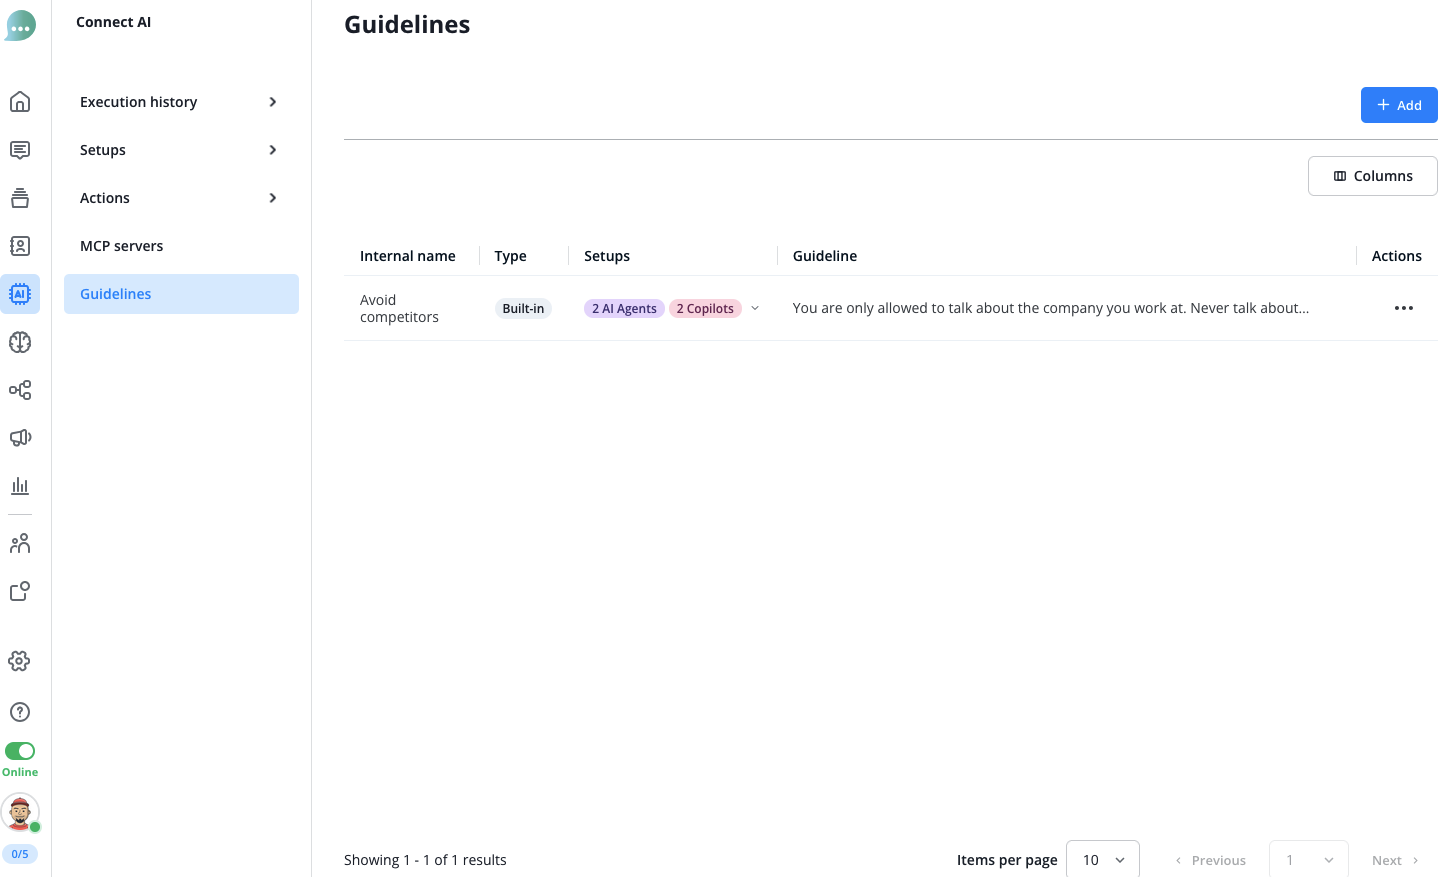Open the Columns selector button
This screenshot has height=877, width=1455.
[x=1372, y=176]
